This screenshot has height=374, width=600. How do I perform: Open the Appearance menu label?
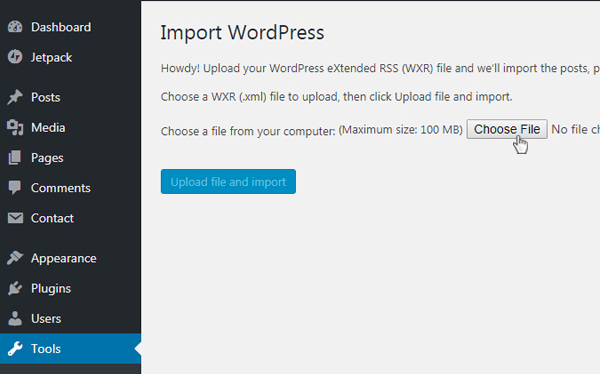point(64,258)
